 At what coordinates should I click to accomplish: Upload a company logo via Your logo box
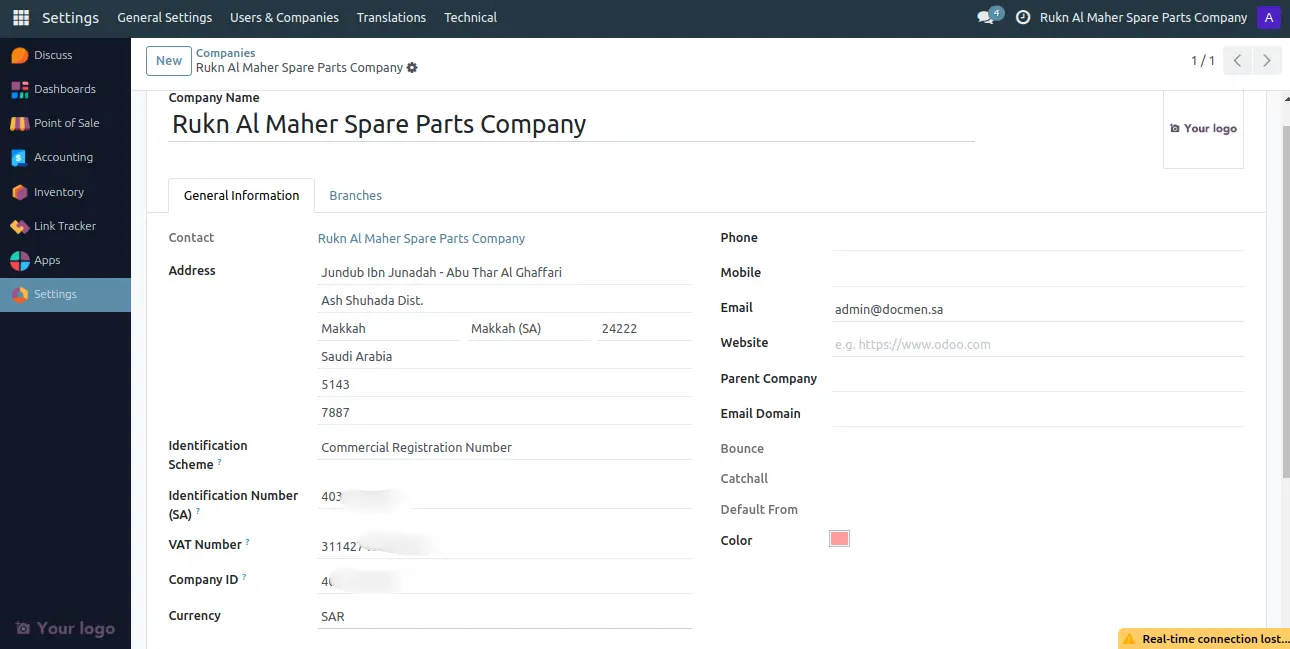(x=1203, y=129)
